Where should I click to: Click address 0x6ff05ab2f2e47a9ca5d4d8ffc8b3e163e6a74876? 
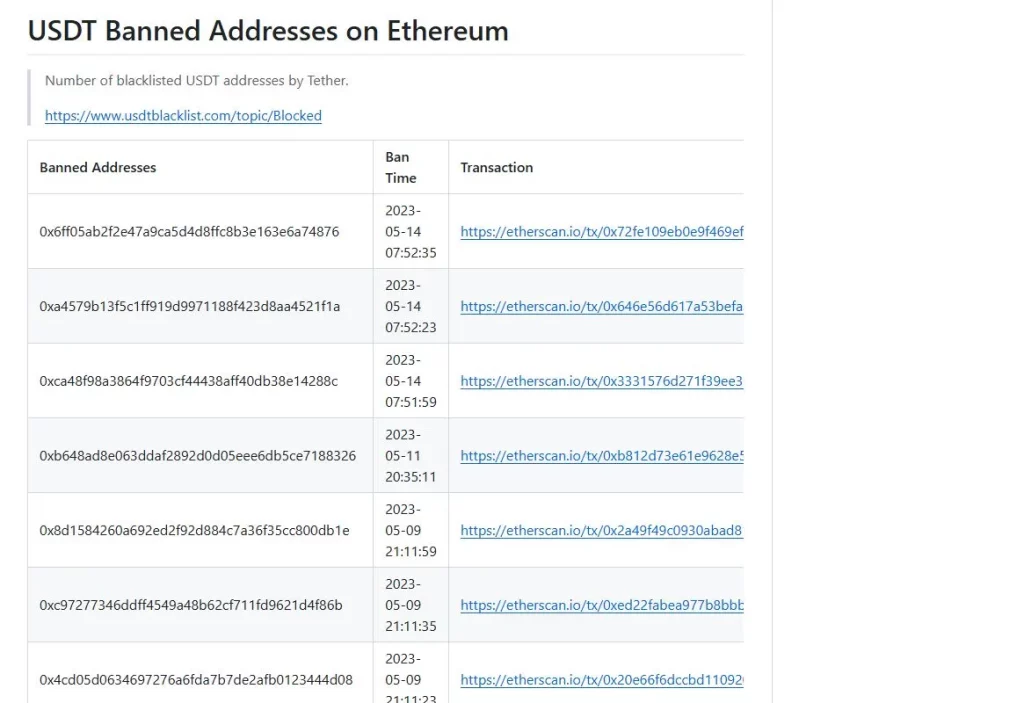[x=189, y=231]
